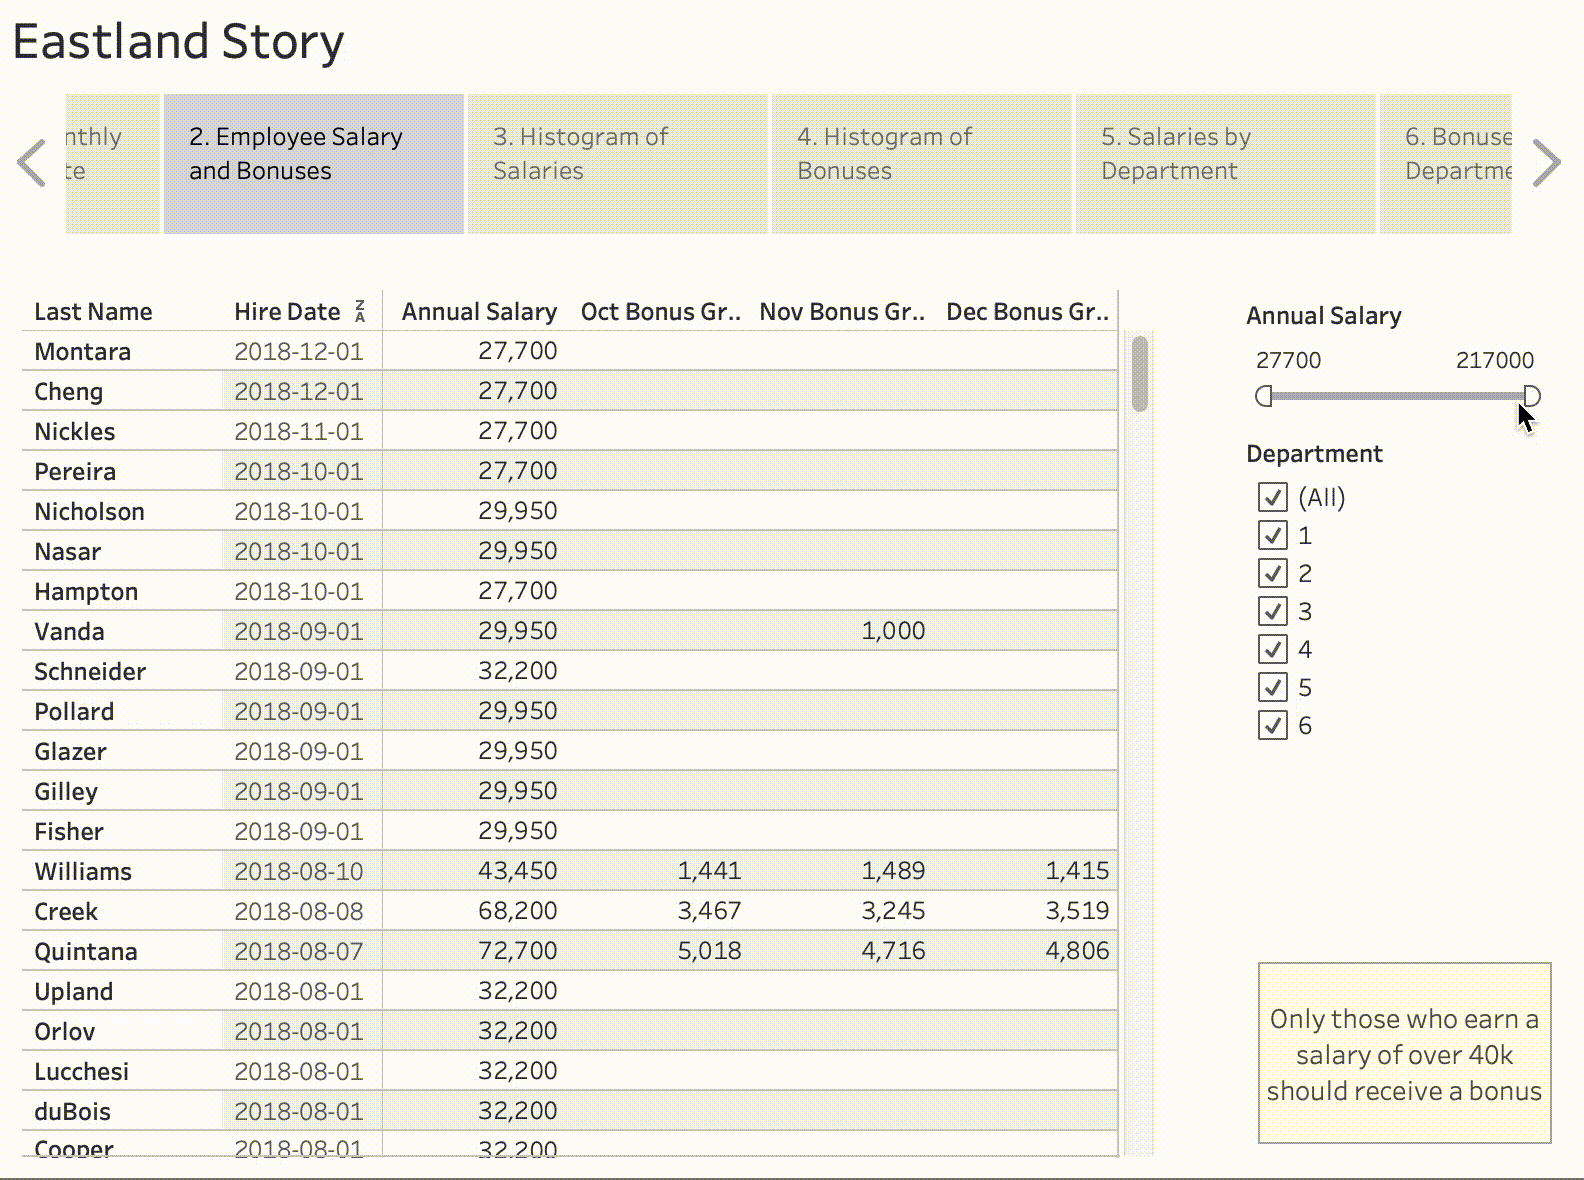
Task: Uncheck Department 5 checkbox
Action: pos(1272,687)
